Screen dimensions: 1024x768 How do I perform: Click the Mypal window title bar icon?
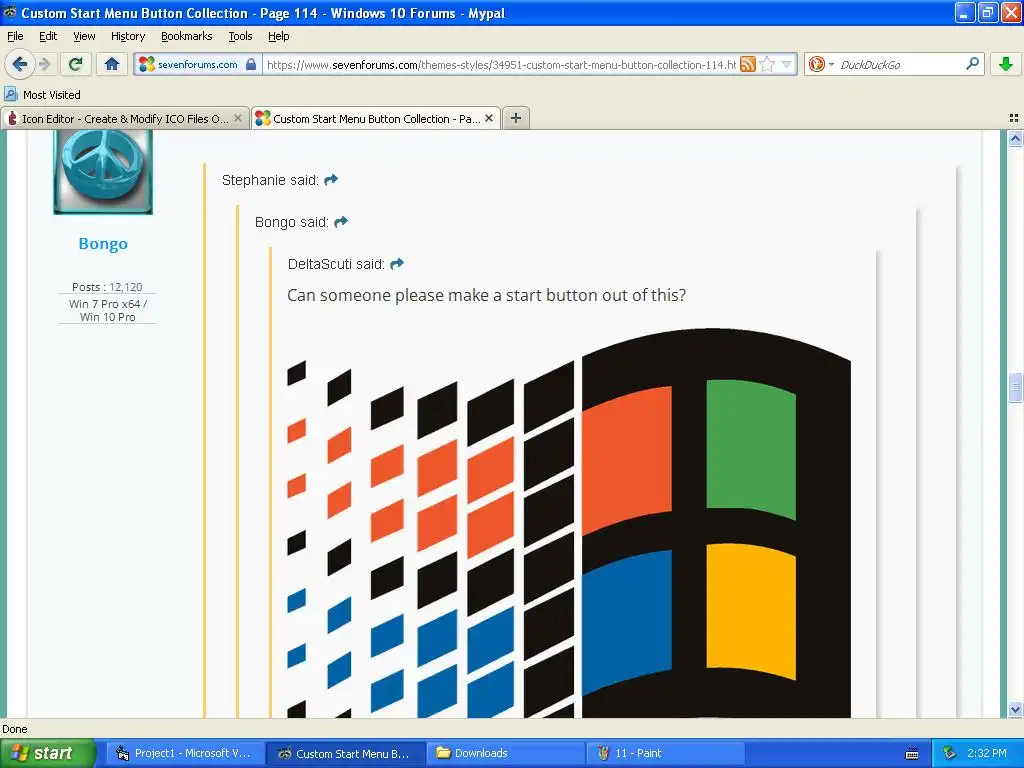pyautogui.click(x=10, y=12)
